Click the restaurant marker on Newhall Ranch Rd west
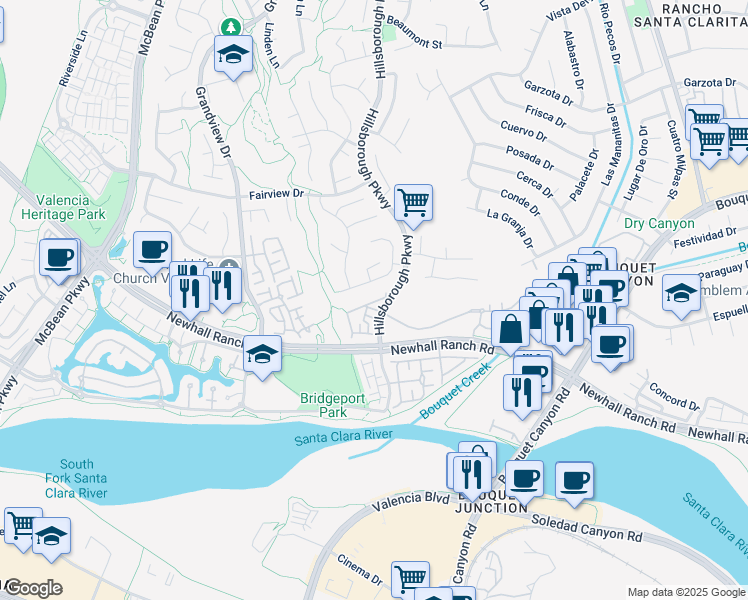The width and height of the screenshot is (748, 600). pyautogui.click(x=190, y=297)
